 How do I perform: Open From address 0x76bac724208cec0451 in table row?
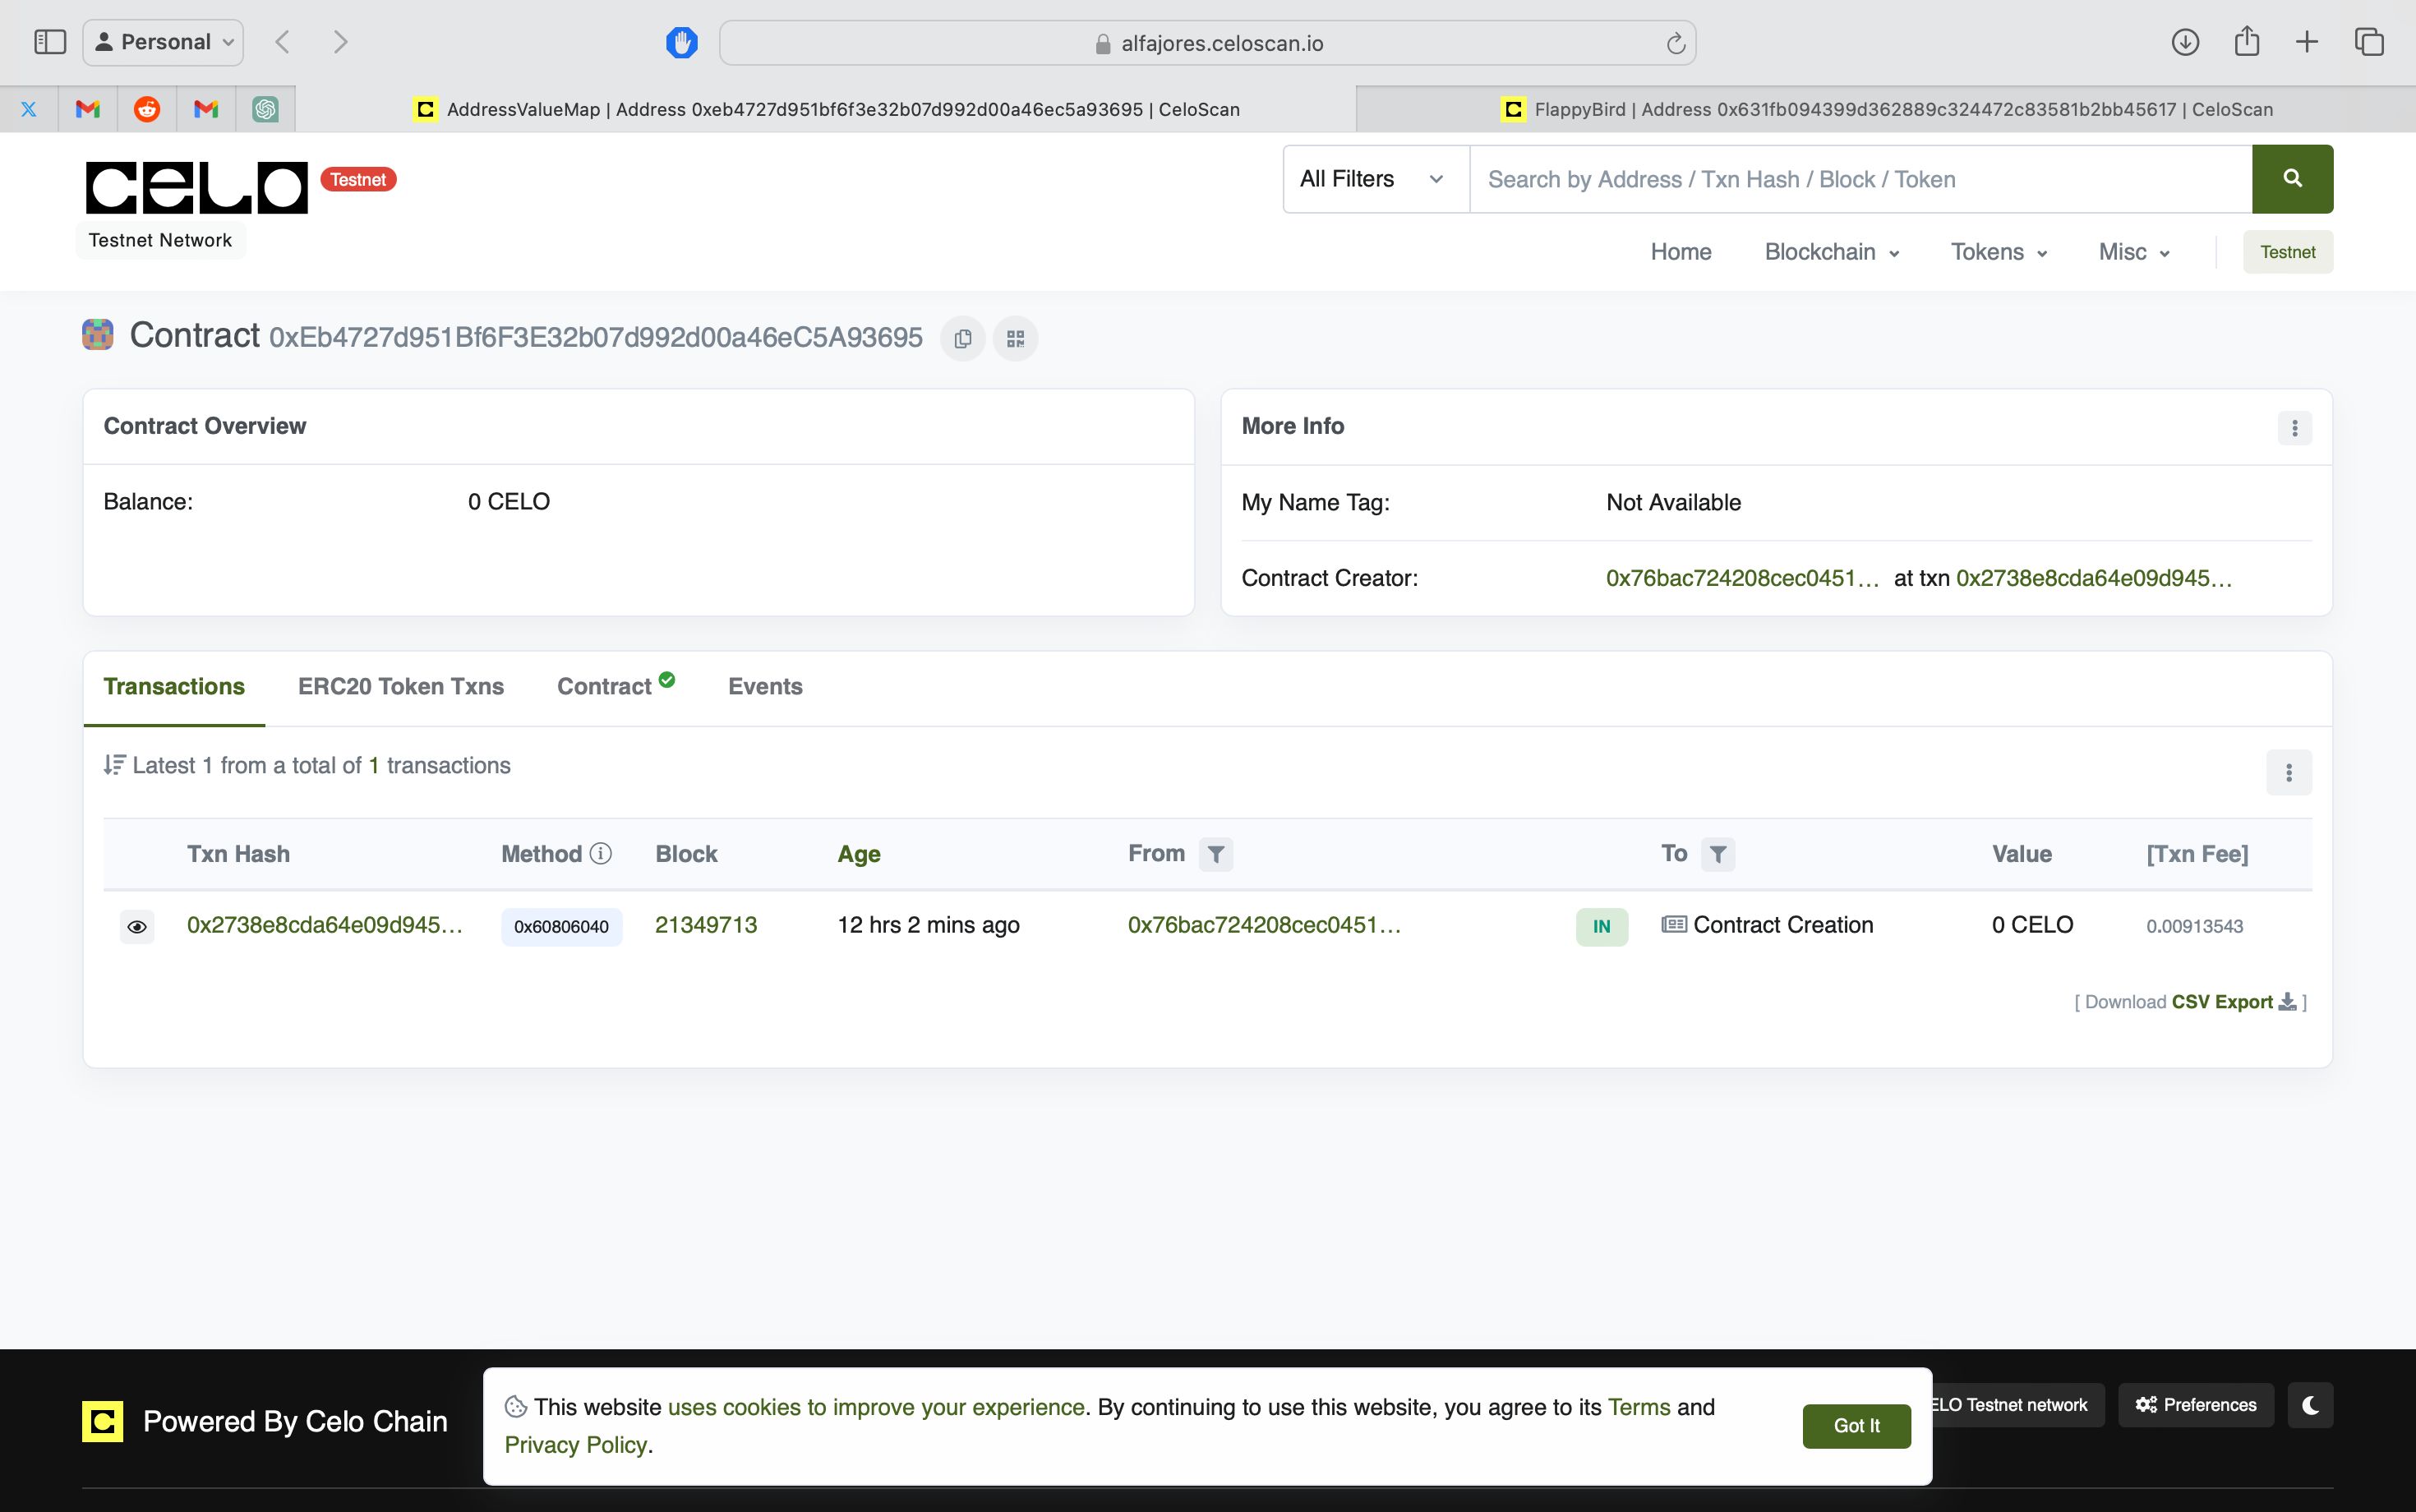tap(1264, 925)
